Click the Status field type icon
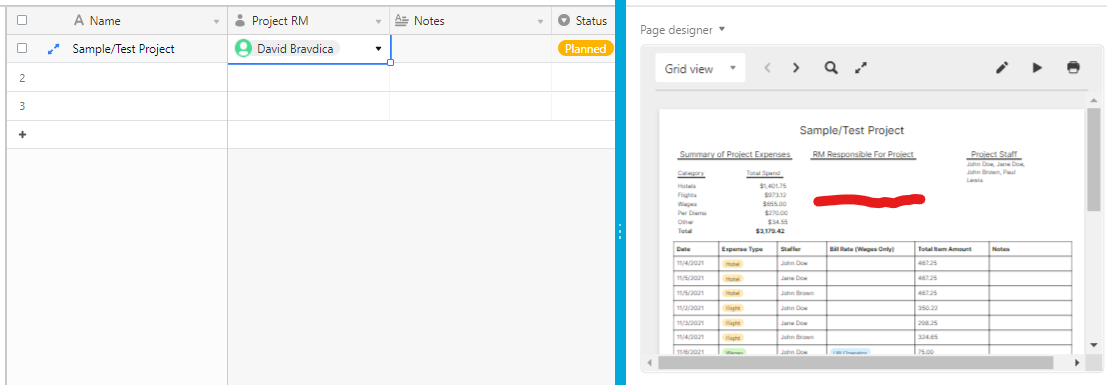This screenshot has height=385, width=1107. [563, 20]
